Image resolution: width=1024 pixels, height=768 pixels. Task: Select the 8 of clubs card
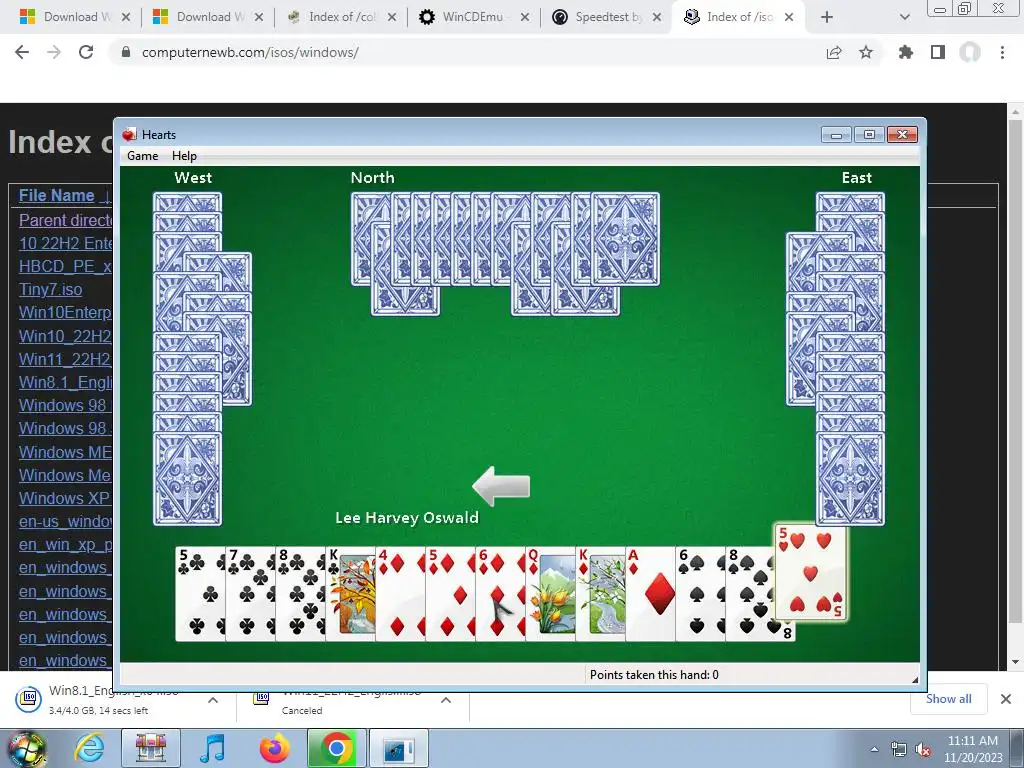coord(300,594)
